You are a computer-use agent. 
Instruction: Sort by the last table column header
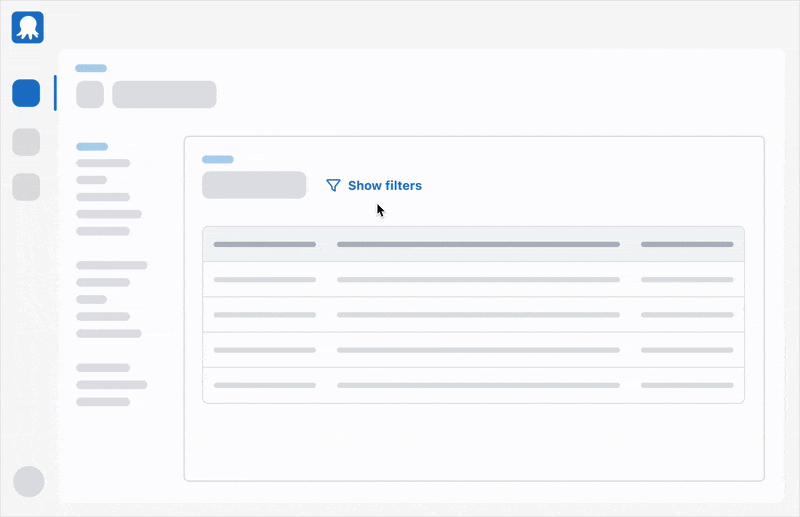coord(686,244)
